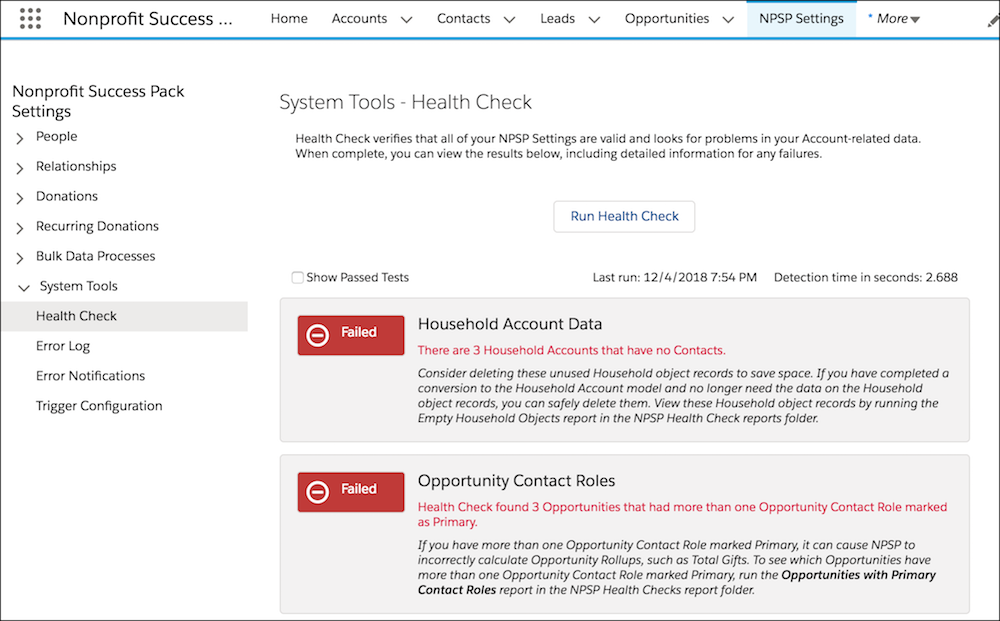
Task: Select the NPSP Settings tab
Action: coord(801,18)
